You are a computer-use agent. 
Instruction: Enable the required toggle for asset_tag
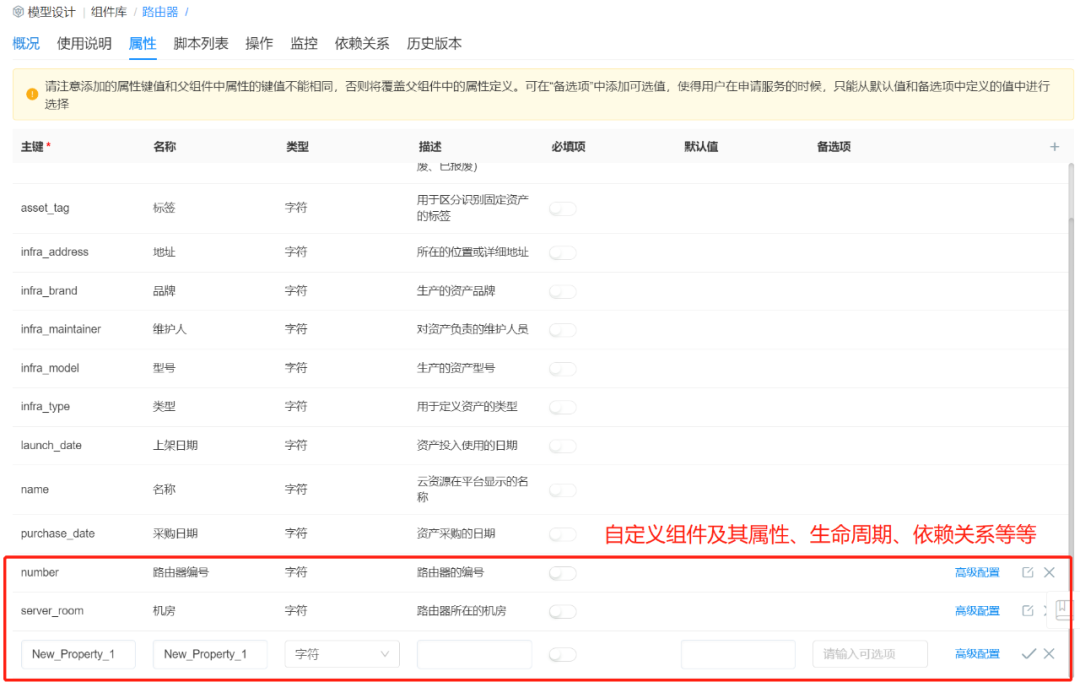tap(562, 208)
